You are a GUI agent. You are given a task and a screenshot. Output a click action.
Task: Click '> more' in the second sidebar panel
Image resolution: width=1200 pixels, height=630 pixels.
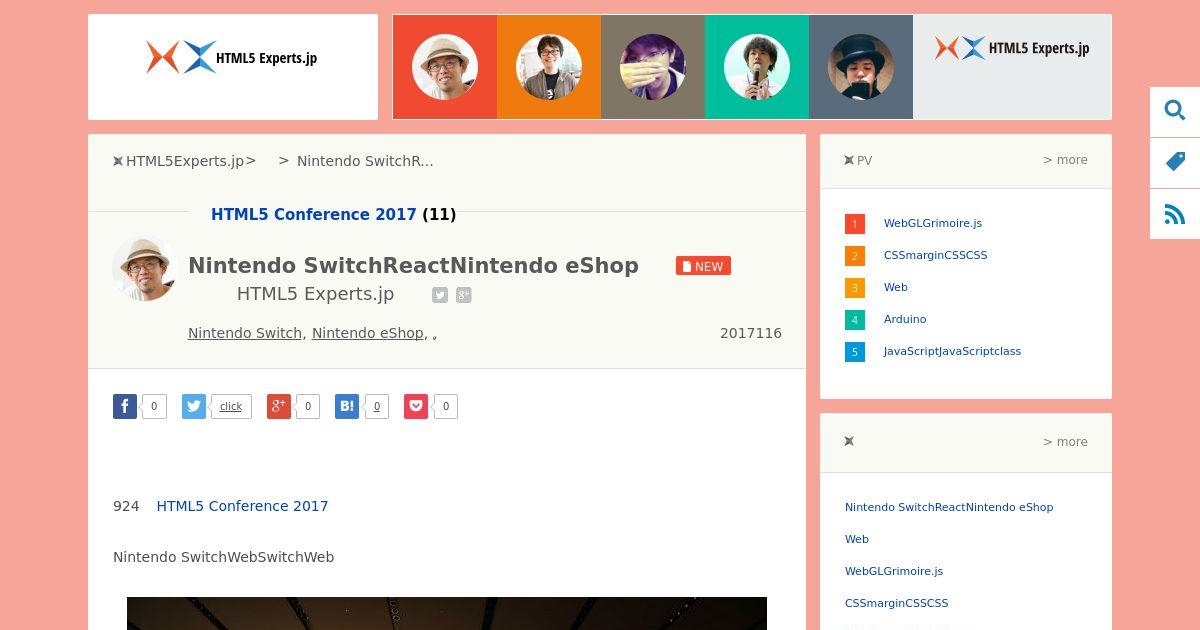tap(1065, 442)
